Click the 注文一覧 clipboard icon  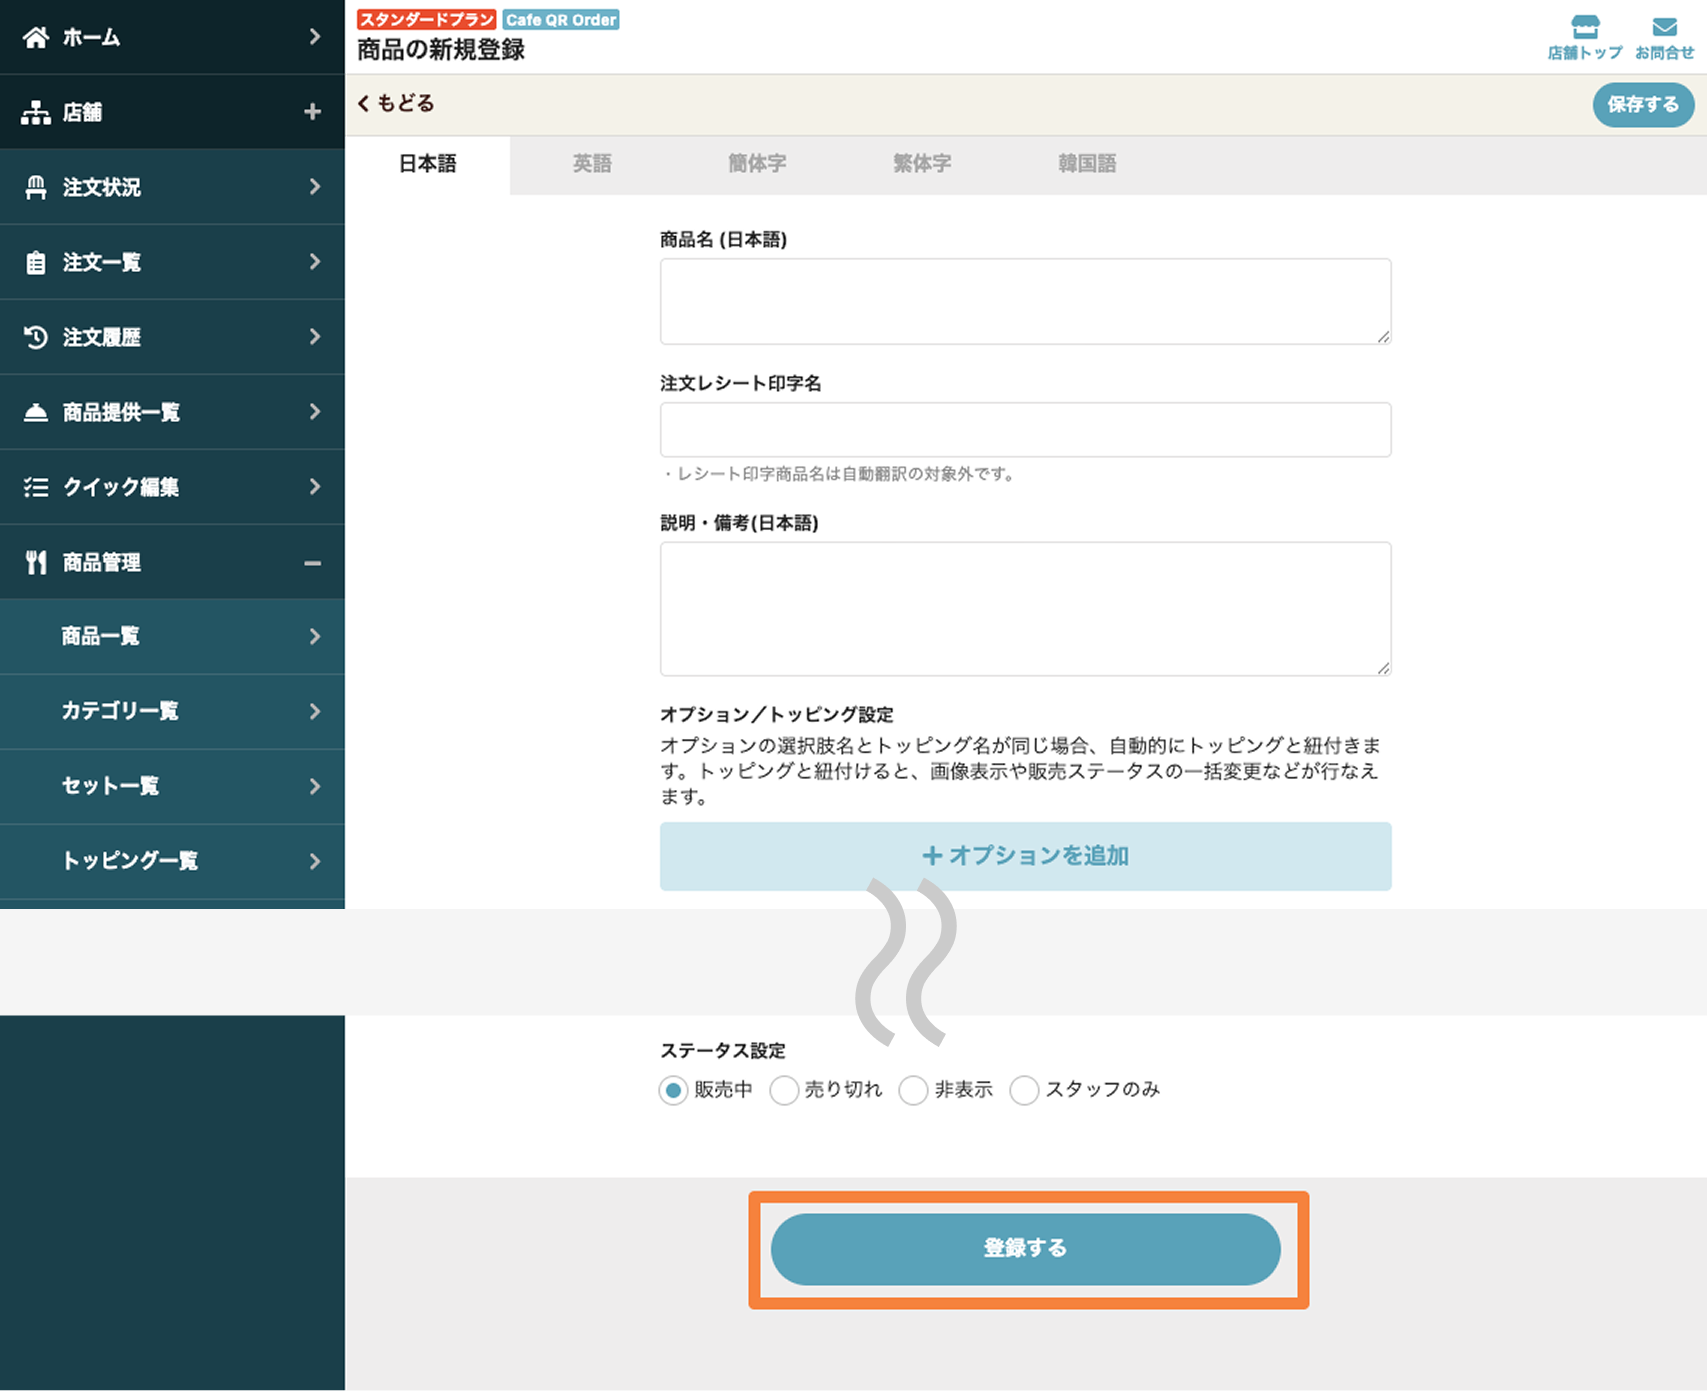tap(36, 263)
